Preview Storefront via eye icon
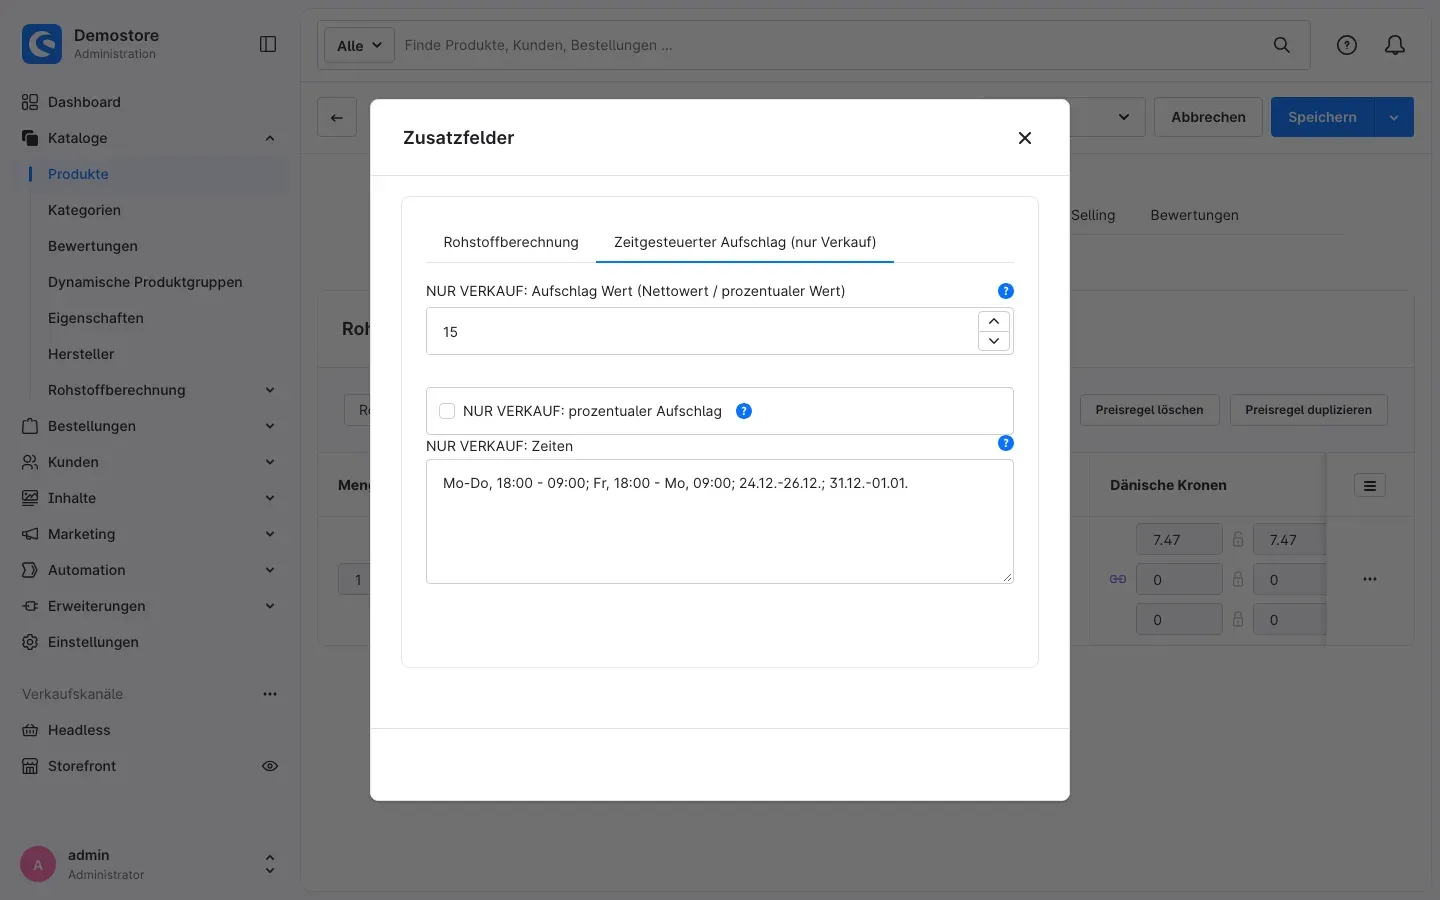1440x900 pixels. click(270, 766)
